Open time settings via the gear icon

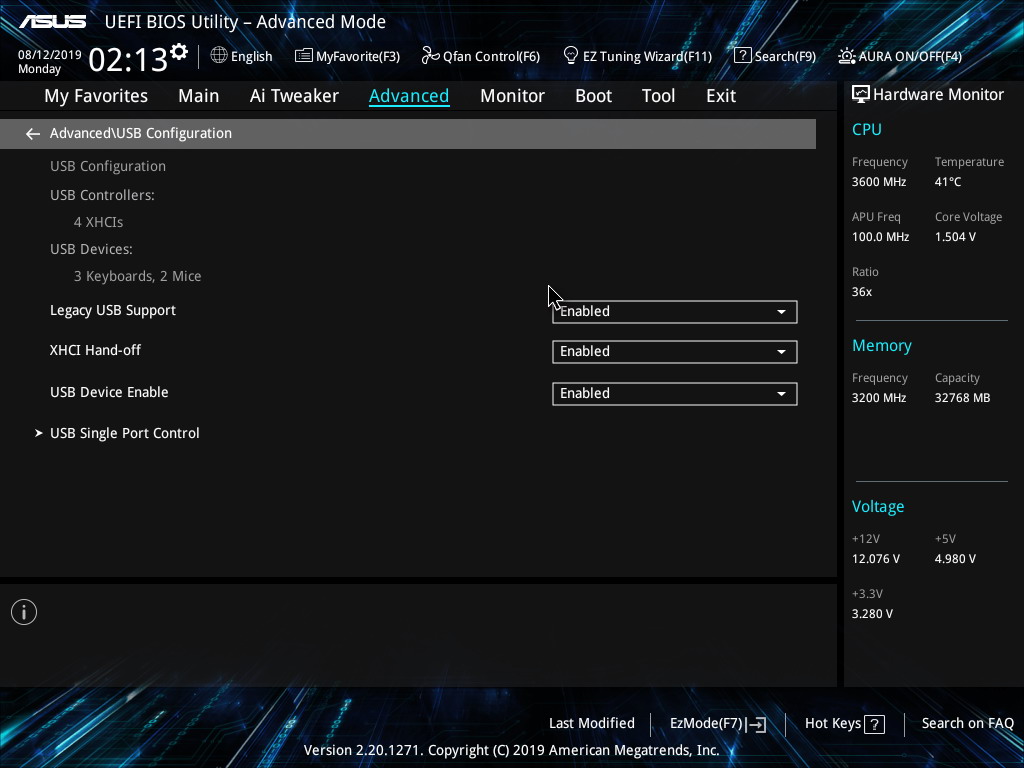tap(179, 52)
